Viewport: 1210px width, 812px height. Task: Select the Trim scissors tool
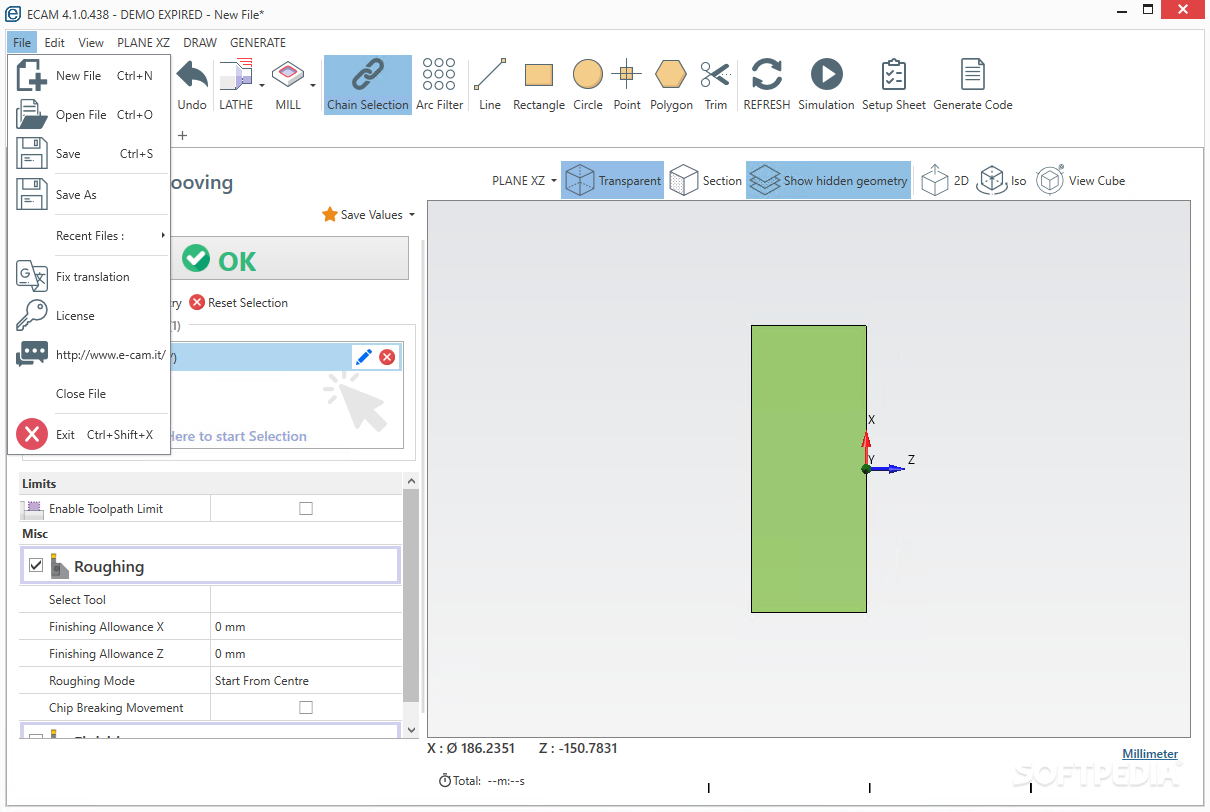[715, 85]
